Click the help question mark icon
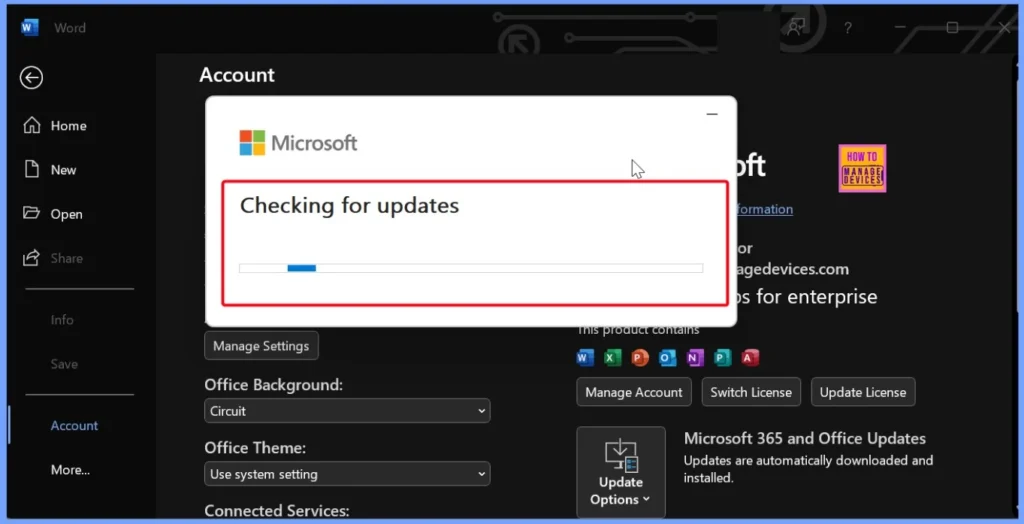1024x524 pixels. 848,27
